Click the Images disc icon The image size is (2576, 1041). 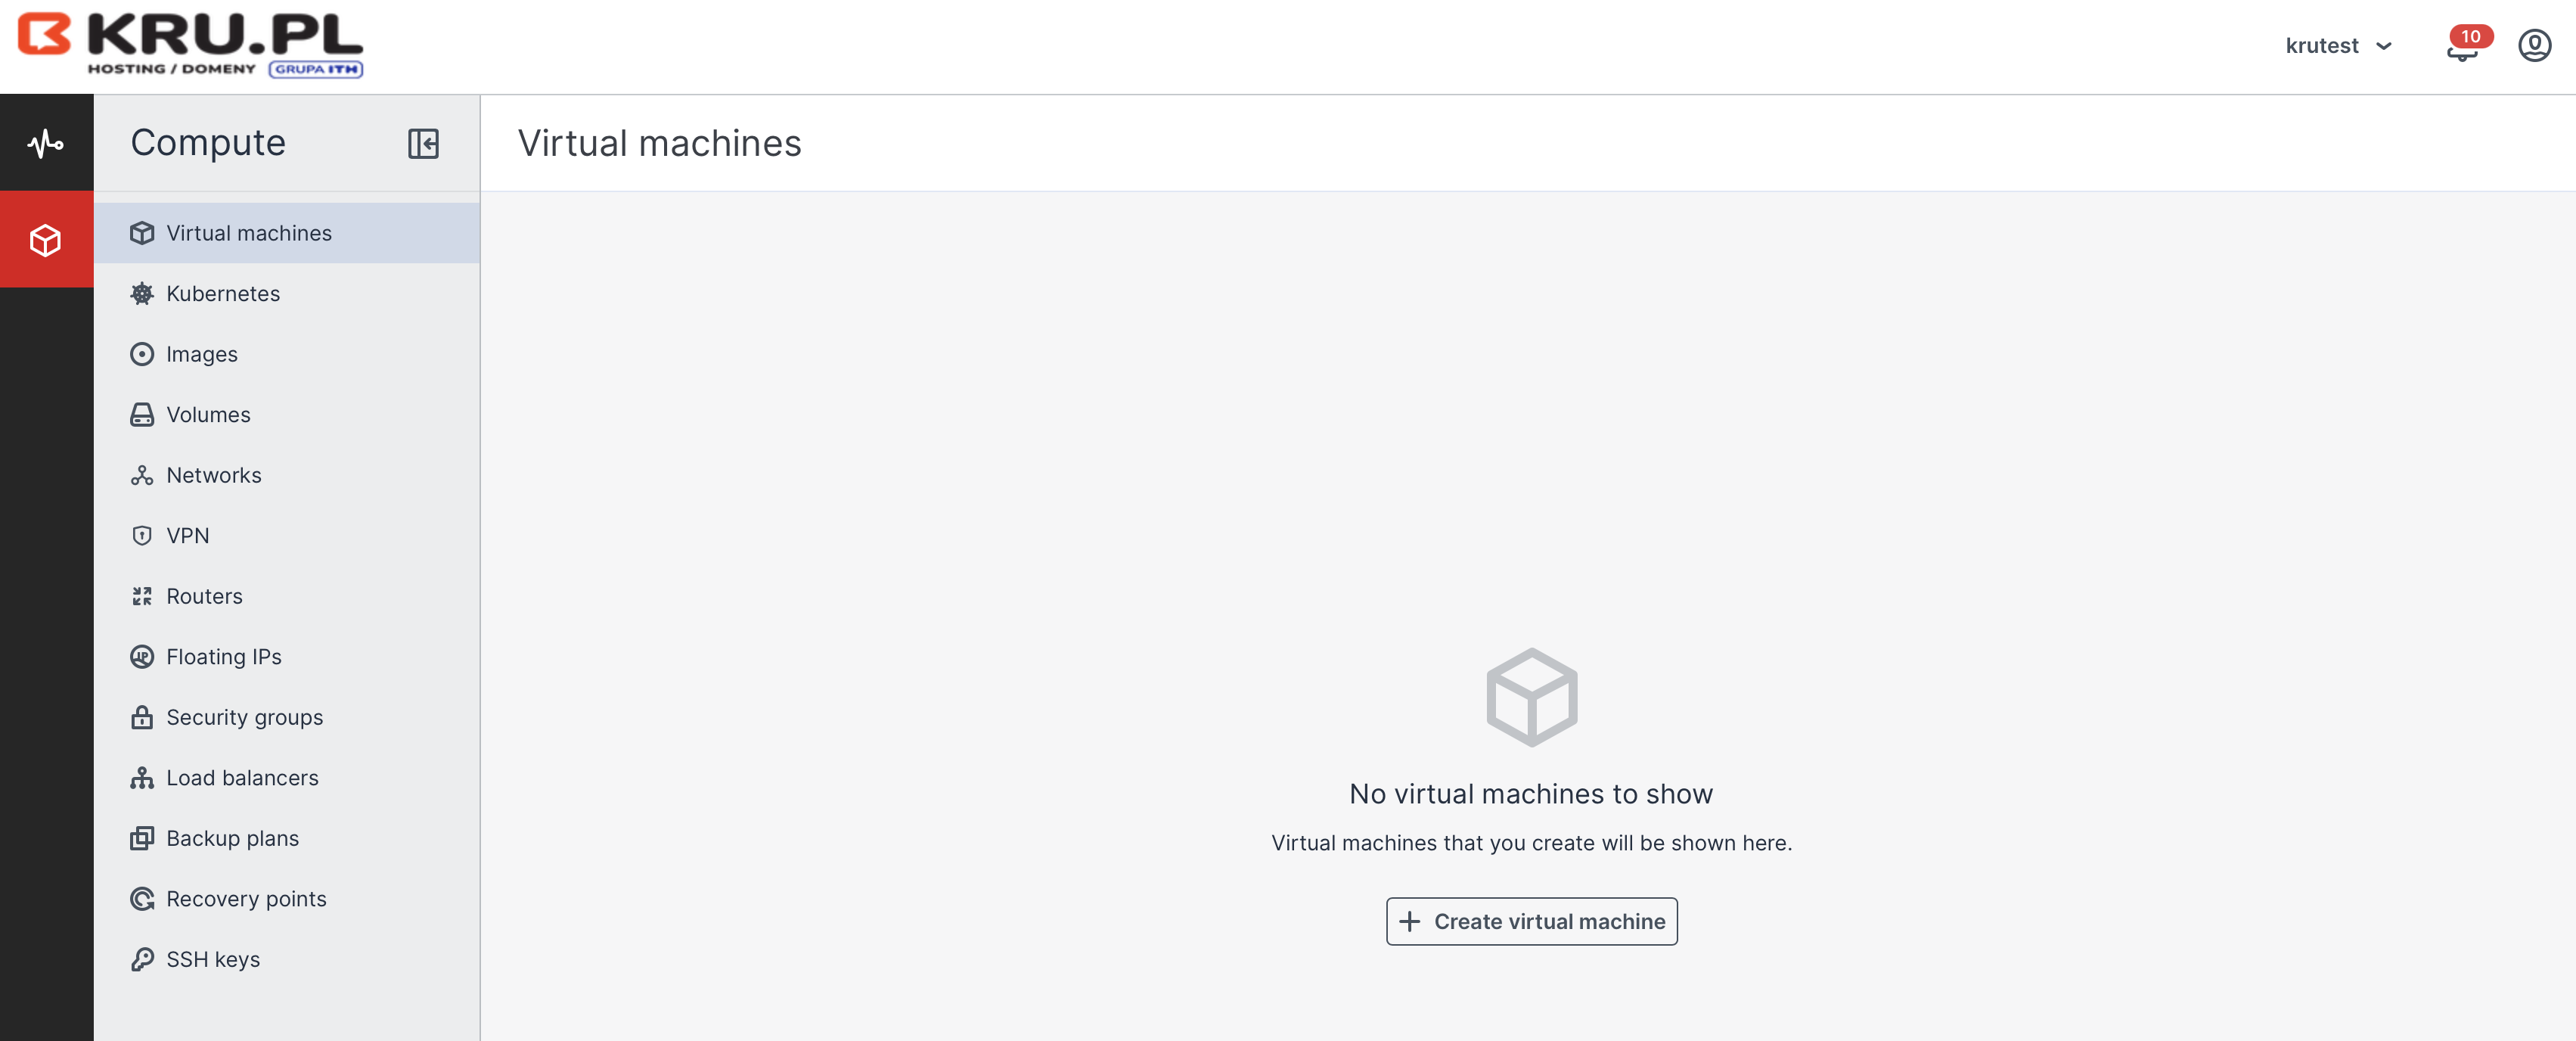[142, 354]
